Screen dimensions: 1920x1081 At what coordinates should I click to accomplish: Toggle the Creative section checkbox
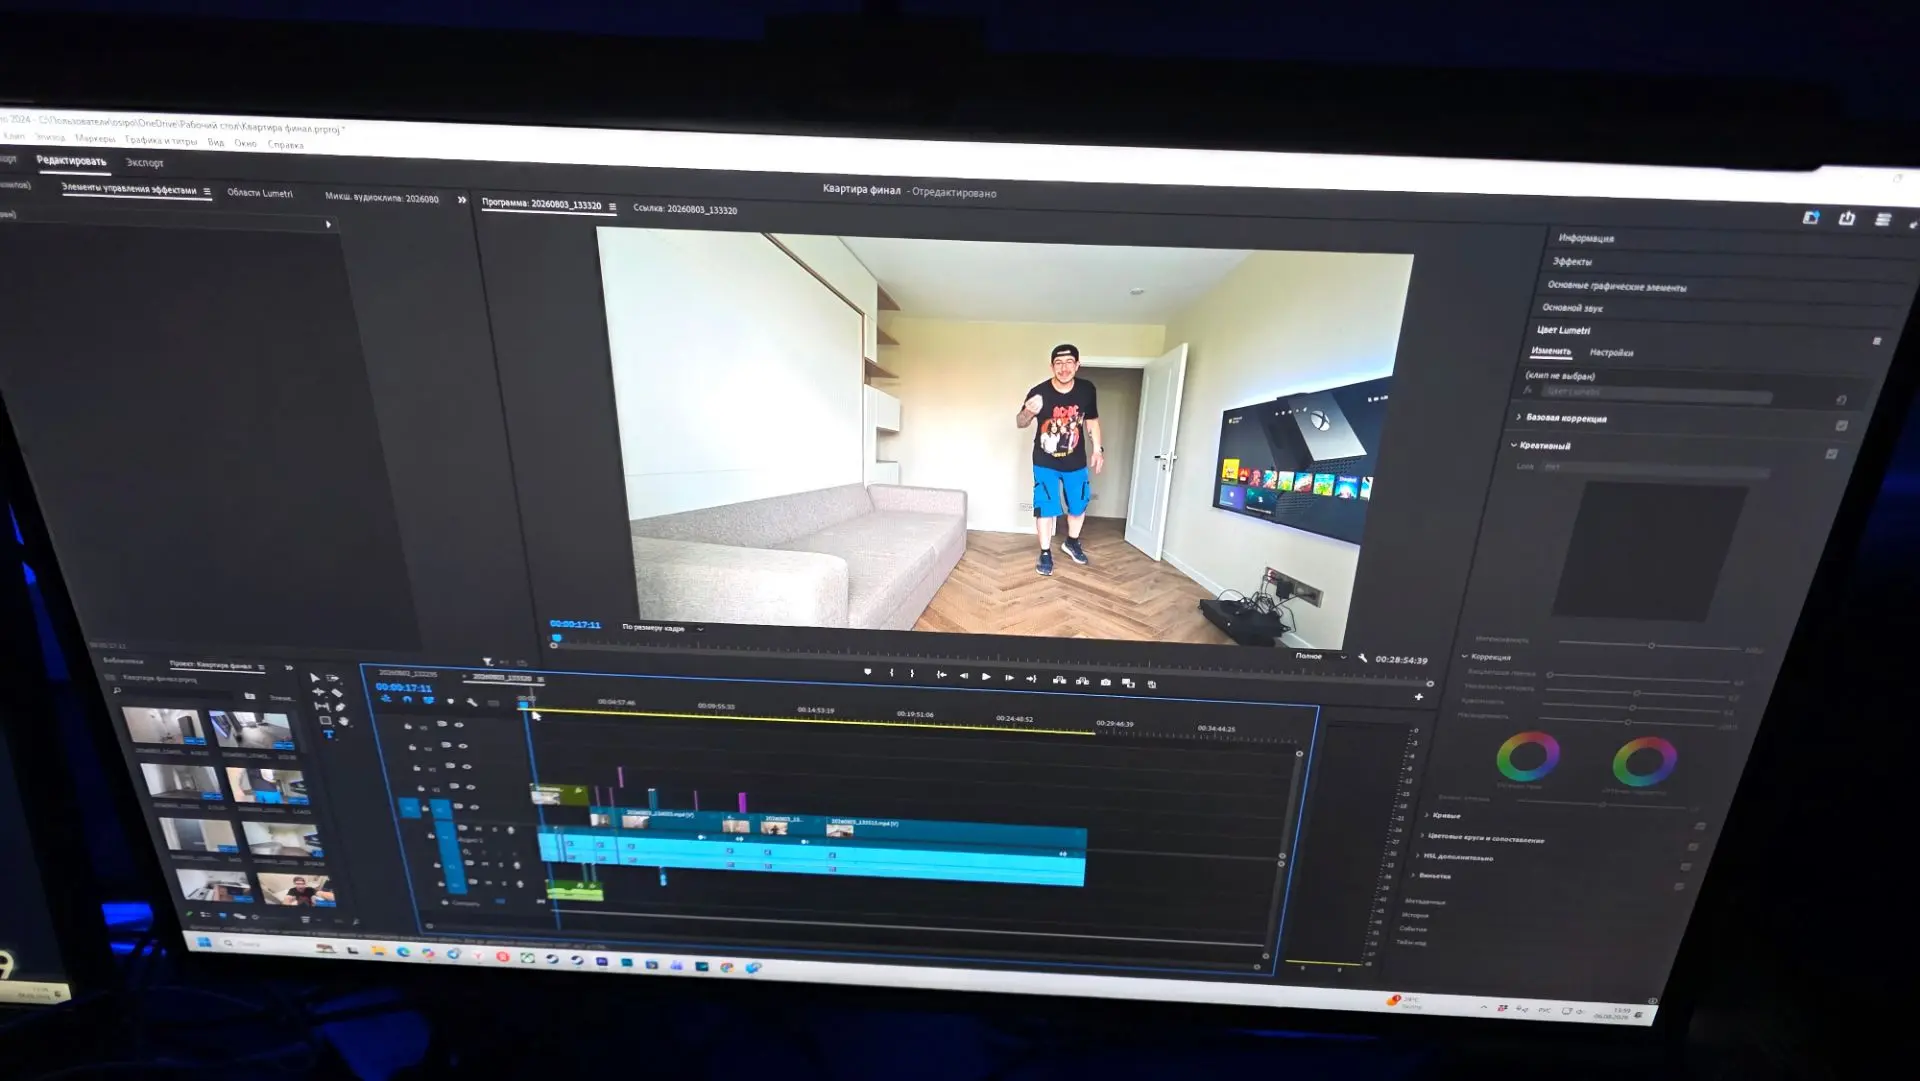(x=1831, y=454)
